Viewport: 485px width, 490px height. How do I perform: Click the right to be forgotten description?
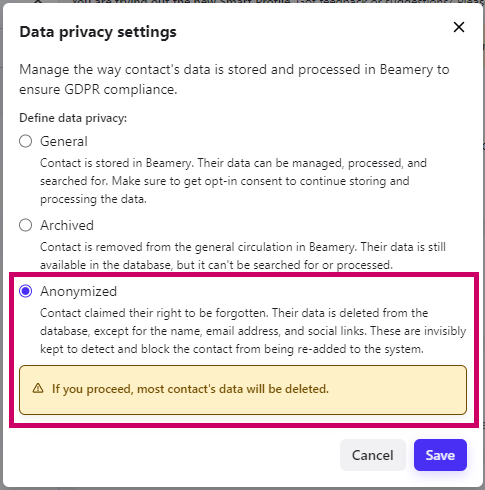pyautogui.click(x=253, y=331)
